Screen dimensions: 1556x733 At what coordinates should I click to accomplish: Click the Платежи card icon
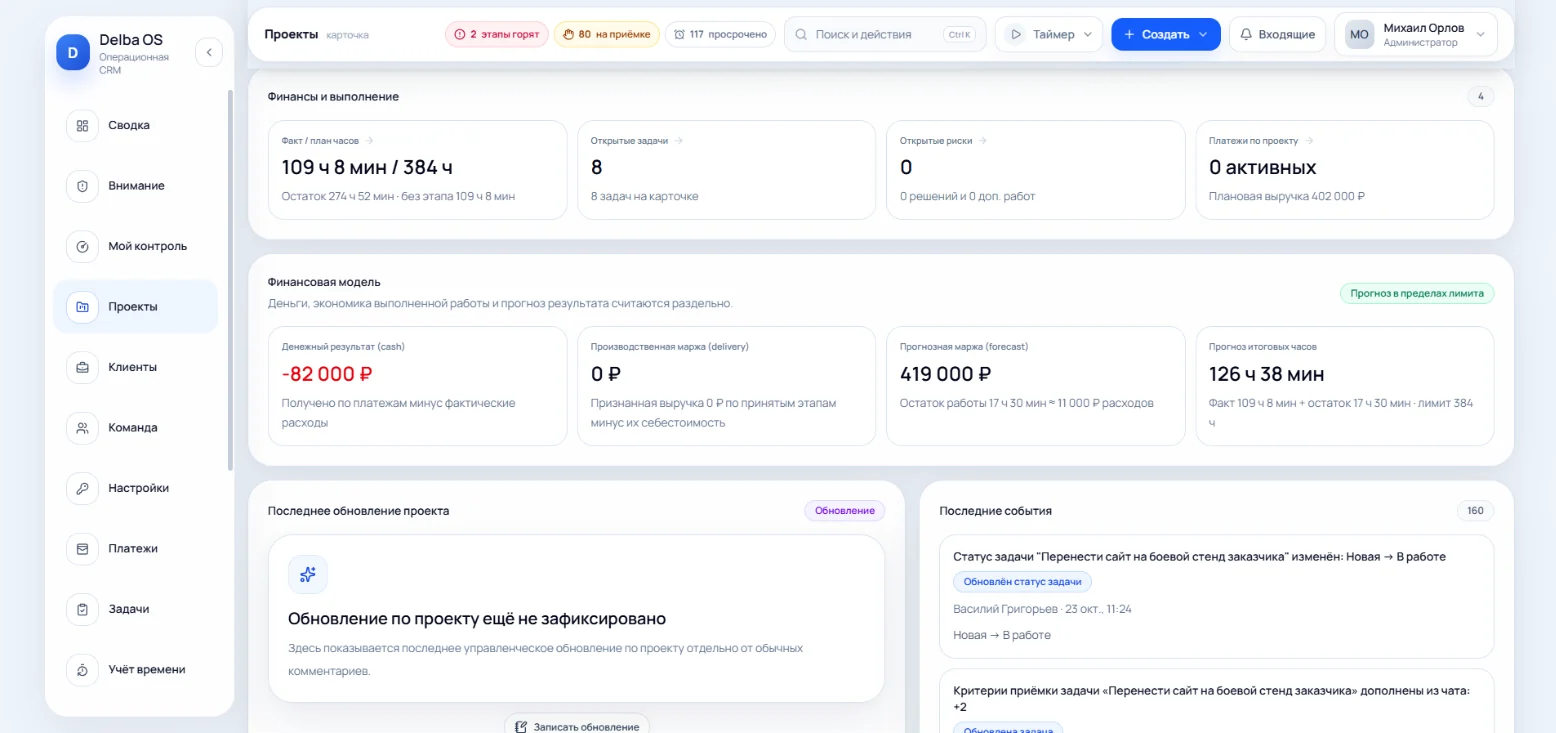point(83,549)
